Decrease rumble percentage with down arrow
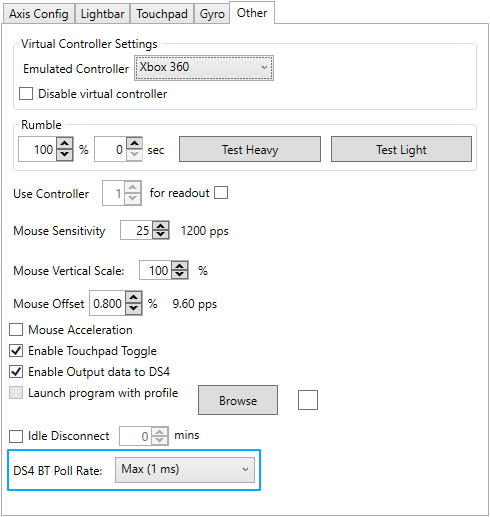The height and width of the screenshot is (517, 490). 65,155
